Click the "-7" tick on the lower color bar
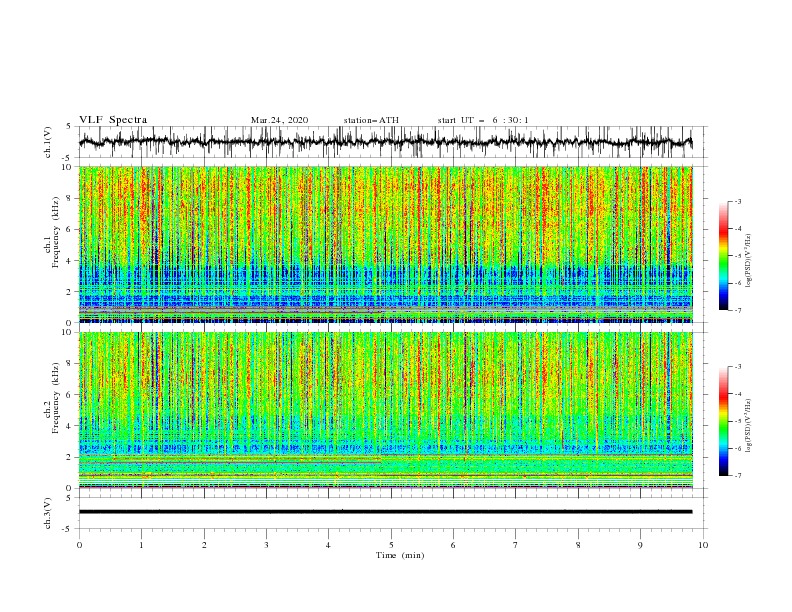792x612 pixels. tap(737, 476)
